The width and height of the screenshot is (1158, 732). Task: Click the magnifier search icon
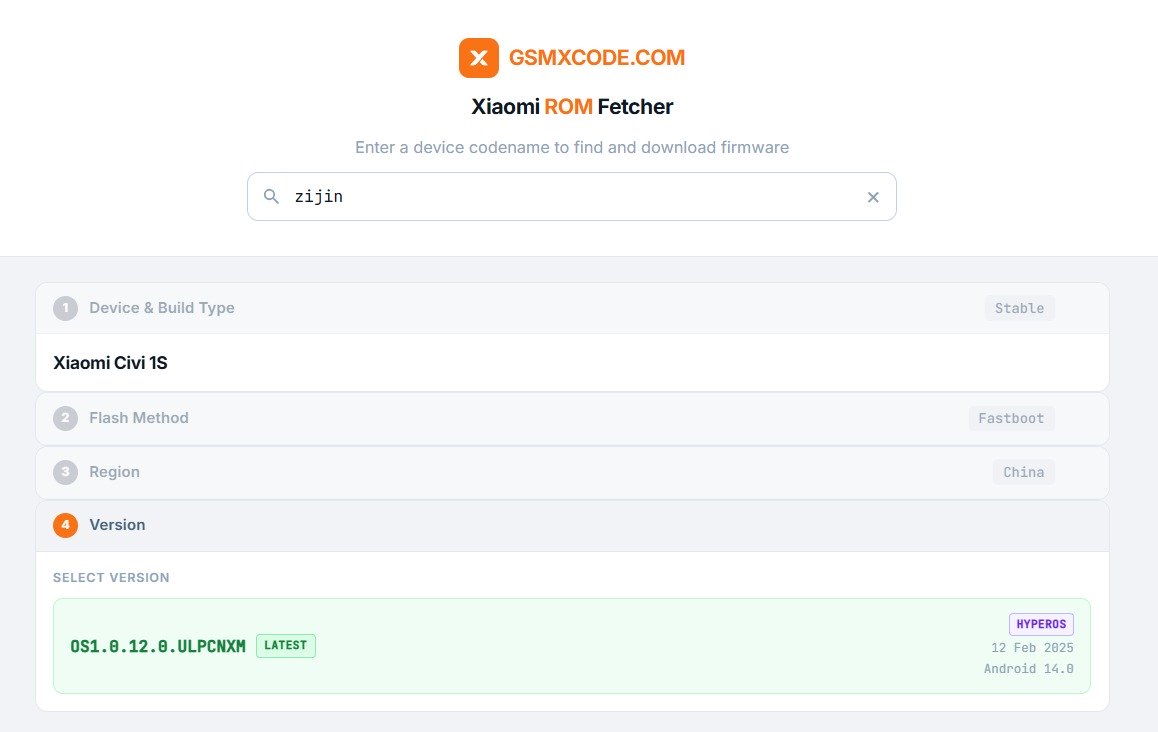click(271, 196)
